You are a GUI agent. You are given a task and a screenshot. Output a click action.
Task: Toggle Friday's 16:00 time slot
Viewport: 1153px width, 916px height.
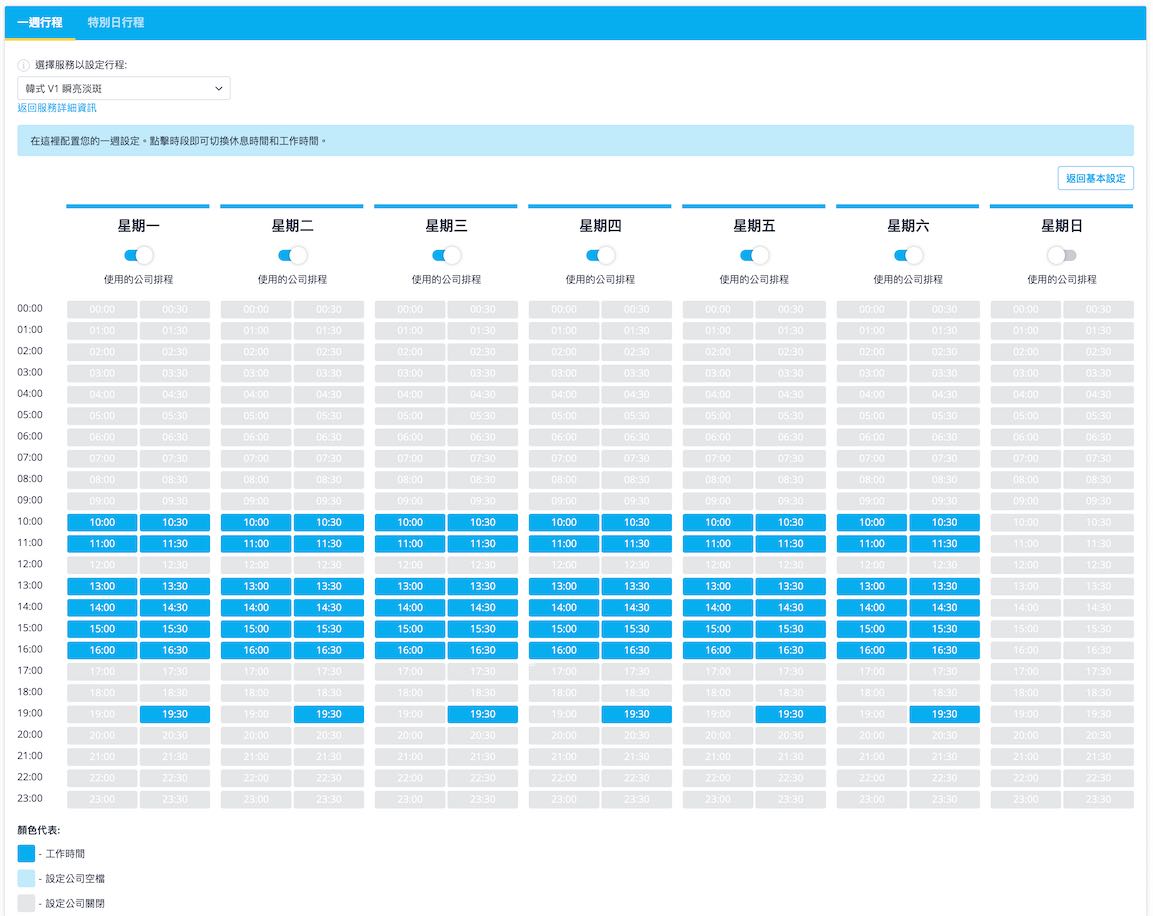click(x=718, y=651)
